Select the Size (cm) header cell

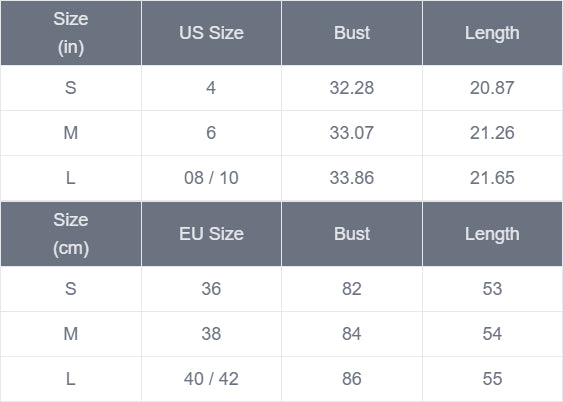pos(71,234)
